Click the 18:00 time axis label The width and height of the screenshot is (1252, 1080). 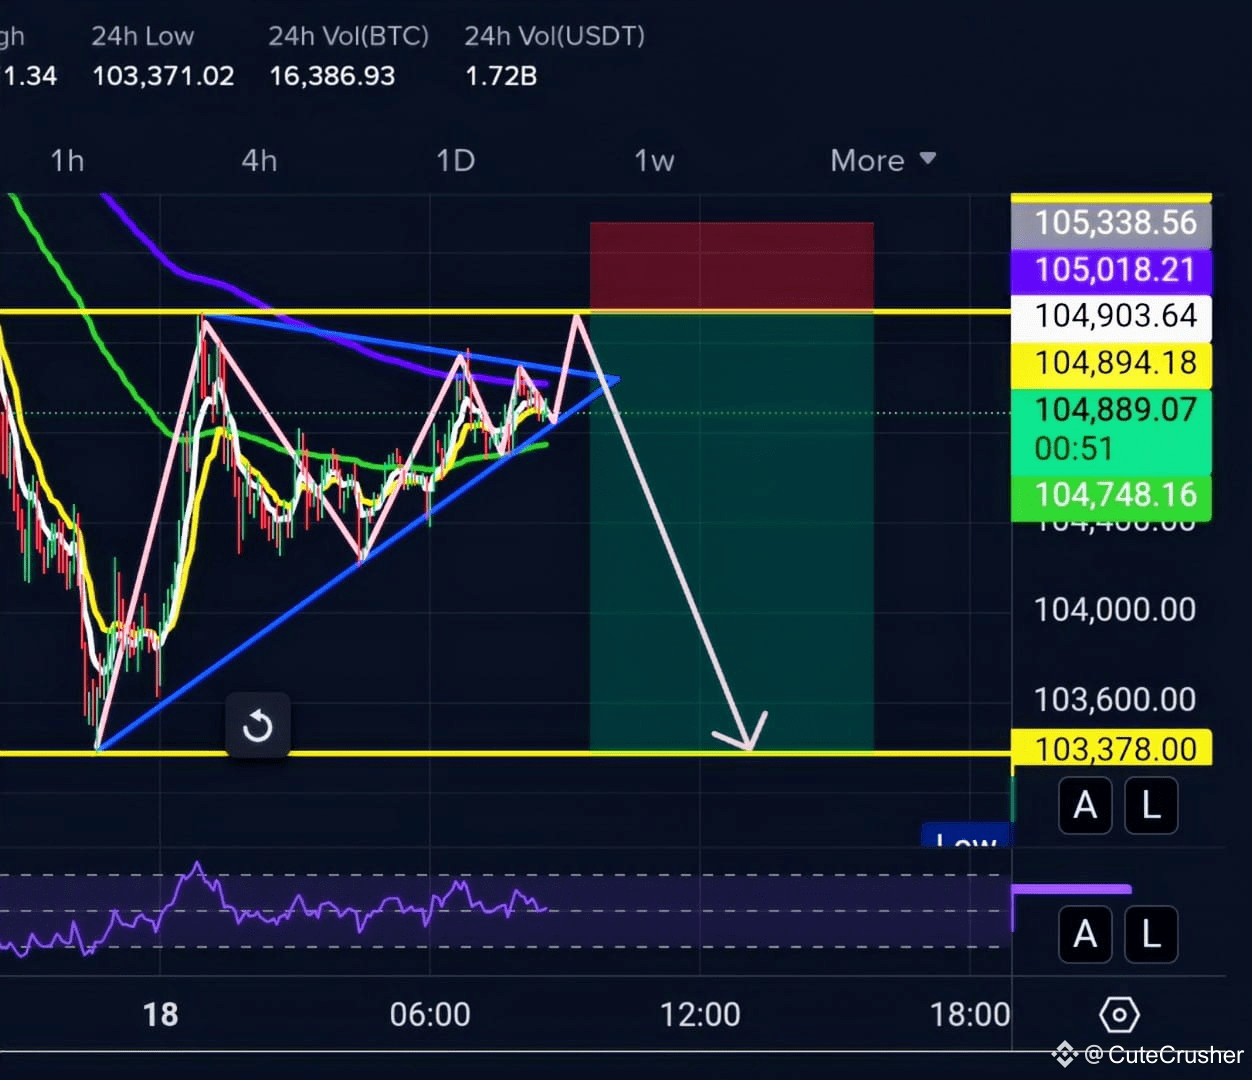pos(970,1015)
